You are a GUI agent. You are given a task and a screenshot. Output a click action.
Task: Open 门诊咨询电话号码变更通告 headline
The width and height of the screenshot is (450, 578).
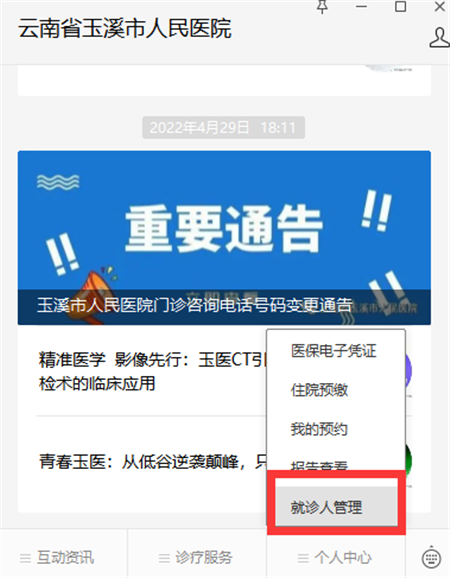click(195, 305)
